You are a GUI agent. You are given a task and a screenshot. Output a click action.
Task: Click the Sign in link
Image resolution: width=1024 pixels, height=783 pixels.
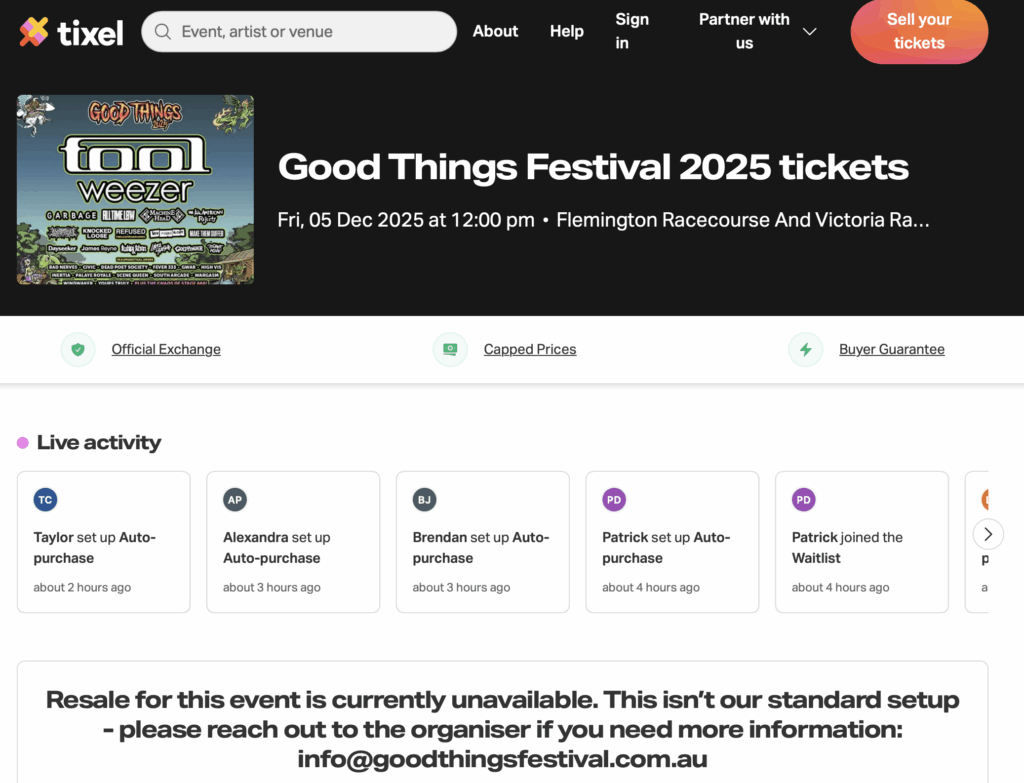click(x=631, y=31)
